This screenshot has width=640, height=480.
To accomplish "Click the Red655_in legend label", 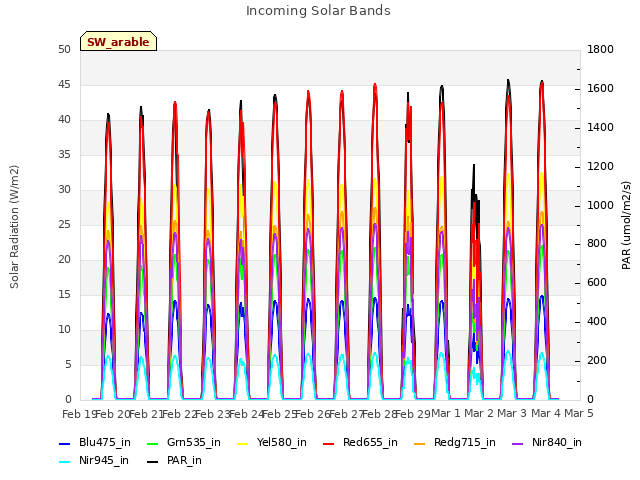I will [x=370, y=442].
